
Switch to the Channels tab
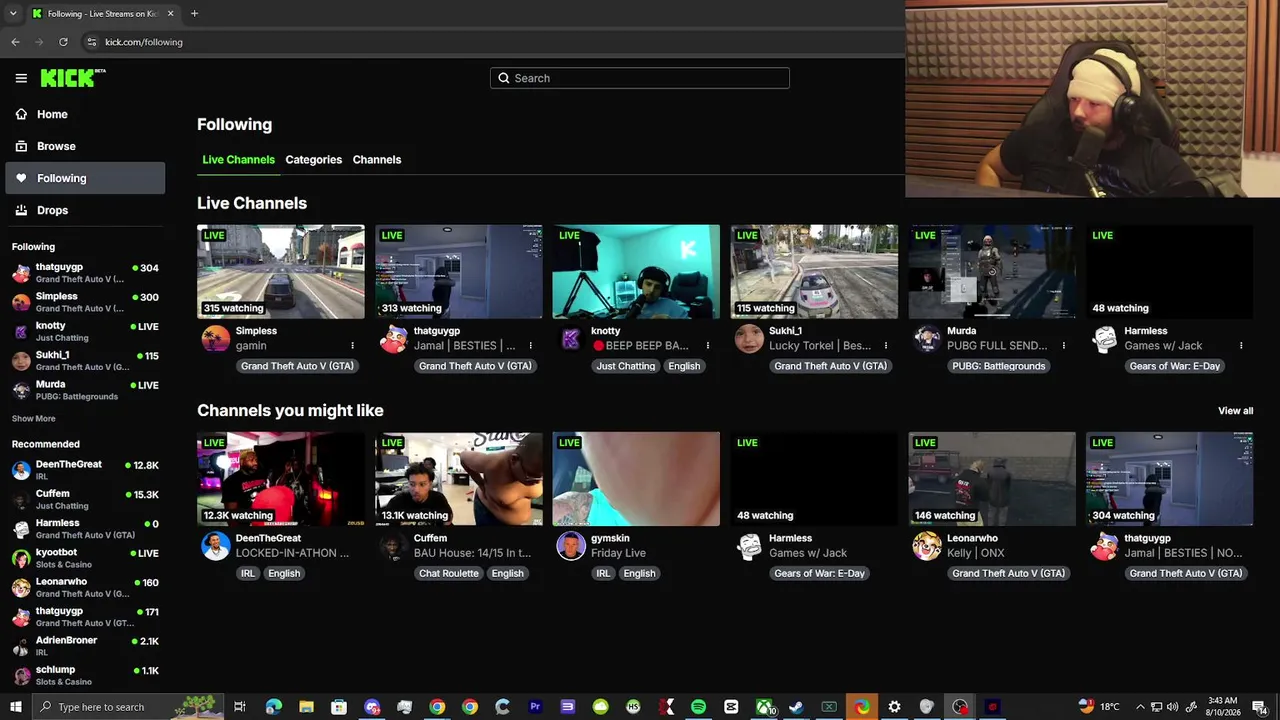click(377, 160)
